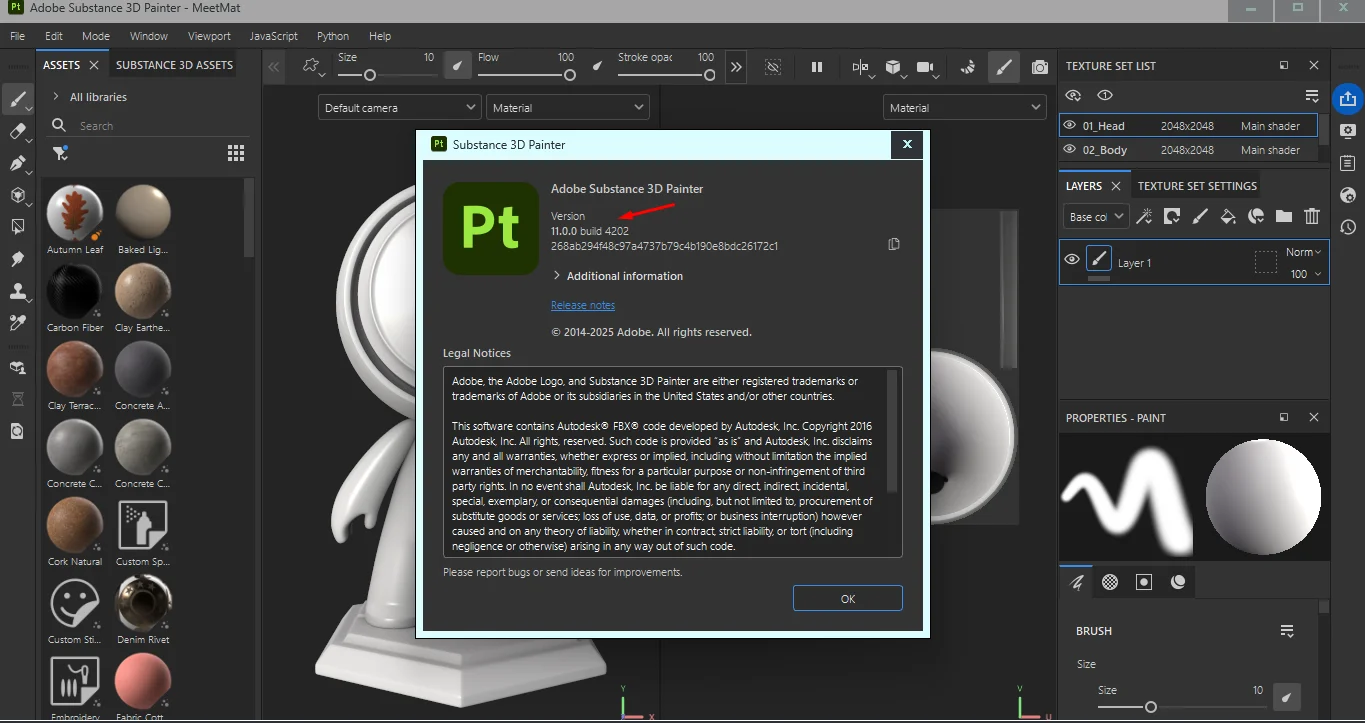Viewport: 1365px width, 723px height.
Task: Toggle pen pressure for Size
Action: [457, 67]
